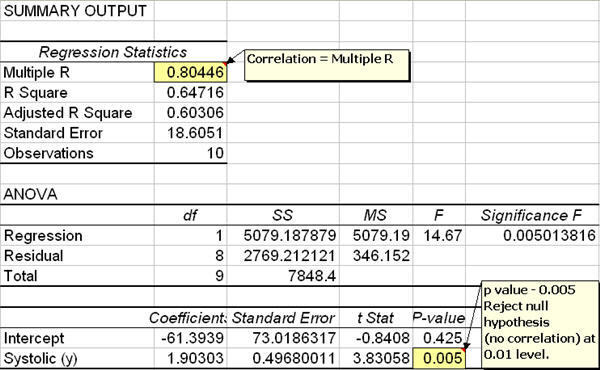Image resolution: width=600 pixels, height=370 pixels.
Task: Click the Correlation = Multiple R comment box
Action: click(327, 65)
